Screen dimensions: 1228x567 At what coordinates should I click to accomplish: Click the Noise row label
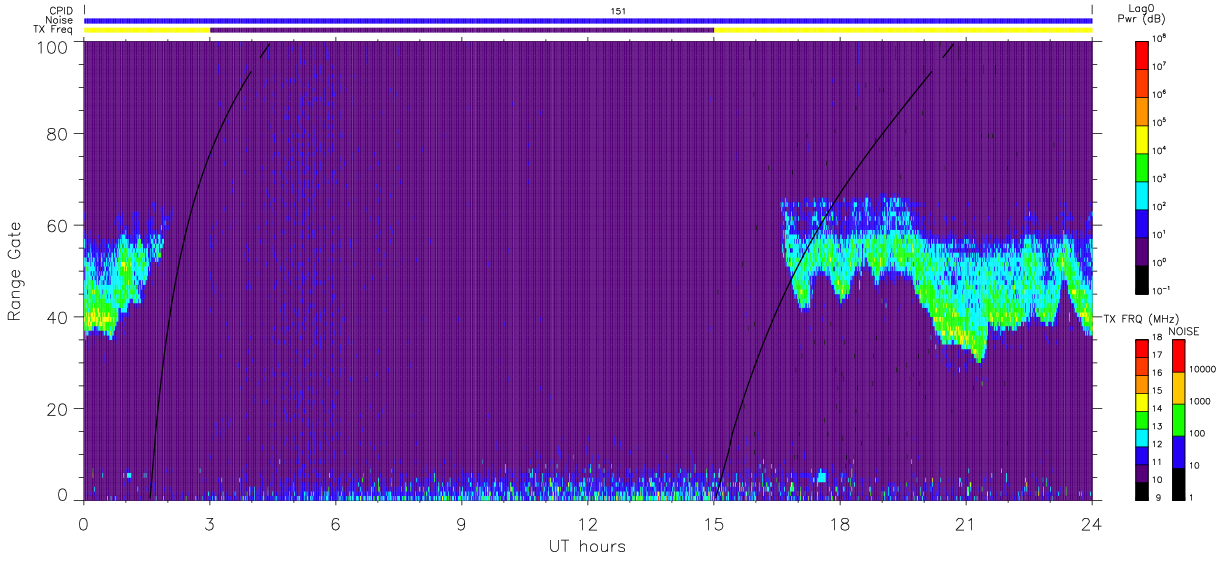[x=59, y=20]
